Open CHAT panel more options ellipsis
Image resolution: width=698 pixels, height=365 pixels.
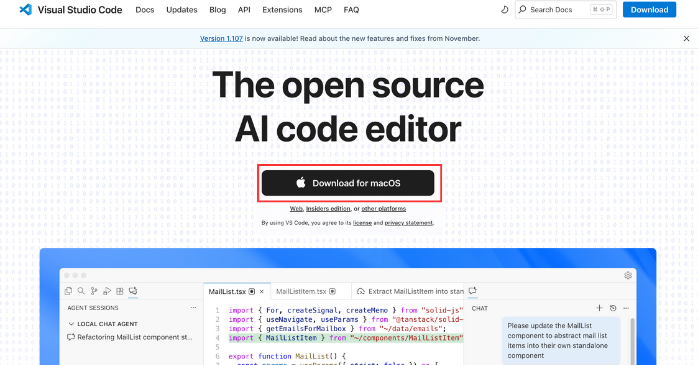coord(626,308)
